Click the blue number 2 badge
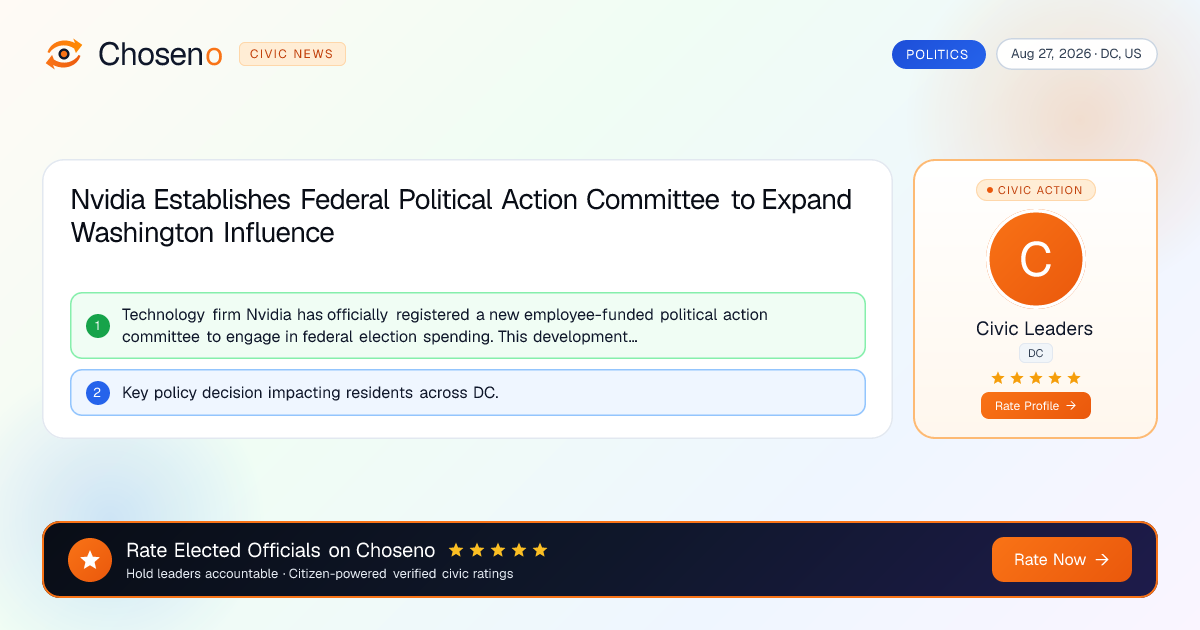Screen dimensions: 1200x630 (x=98, y=393)
